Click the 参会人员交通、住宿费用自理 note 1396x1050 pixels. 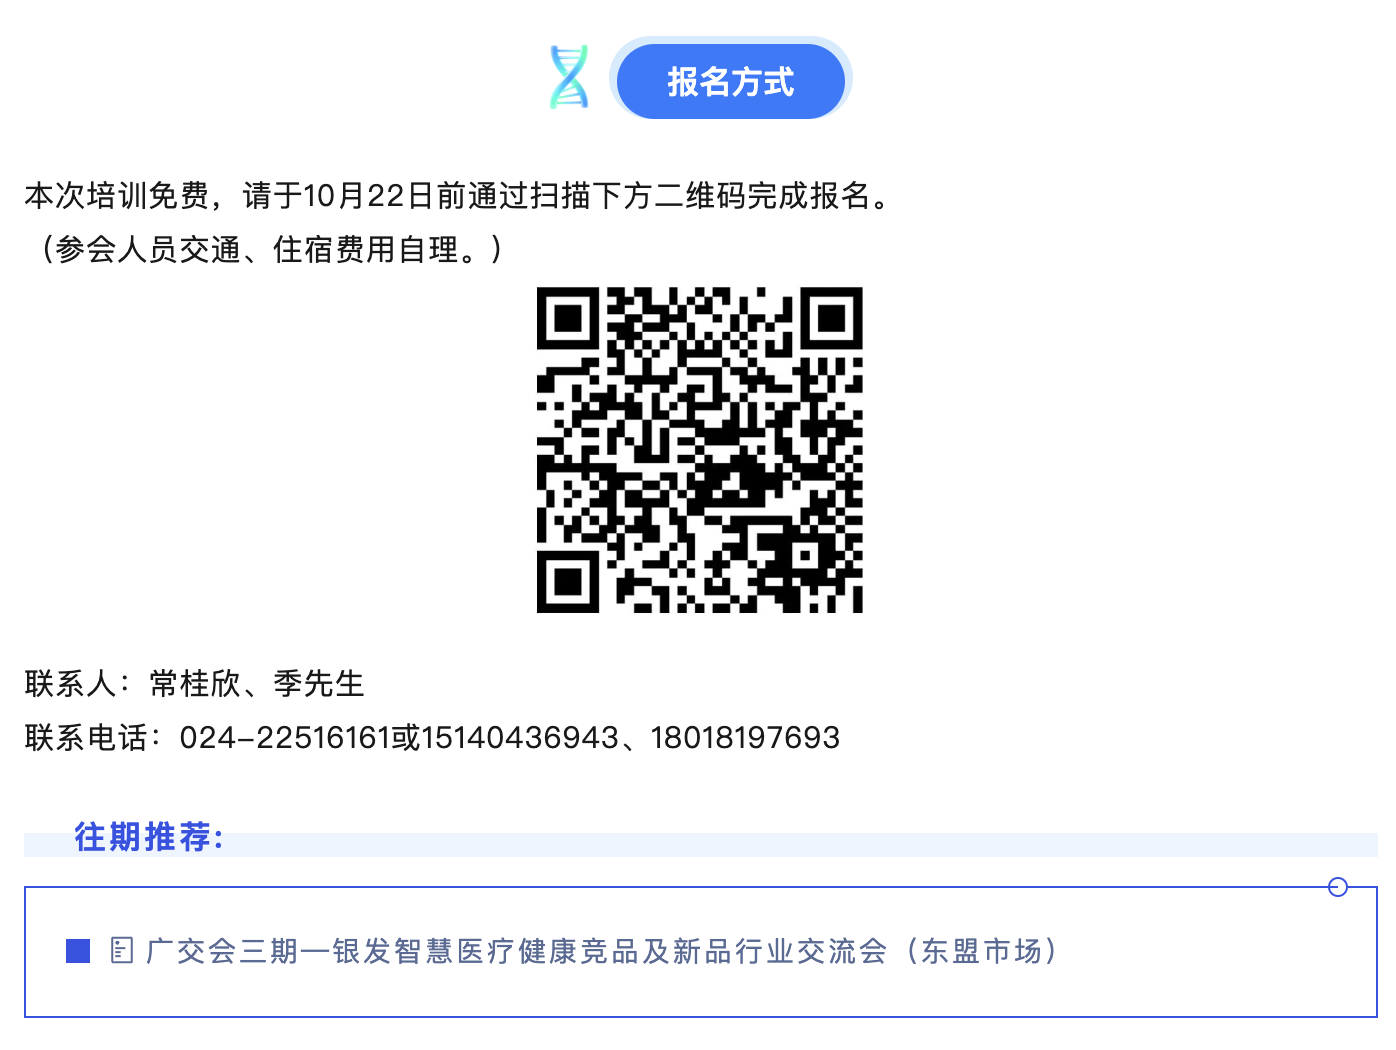(x=271, y=249)
